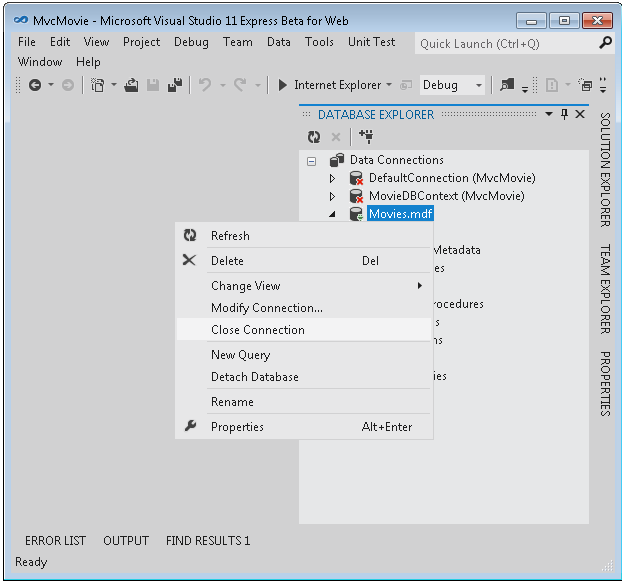Click the New Project toolbar icon

pyautogui.click(x=98, y=85)
